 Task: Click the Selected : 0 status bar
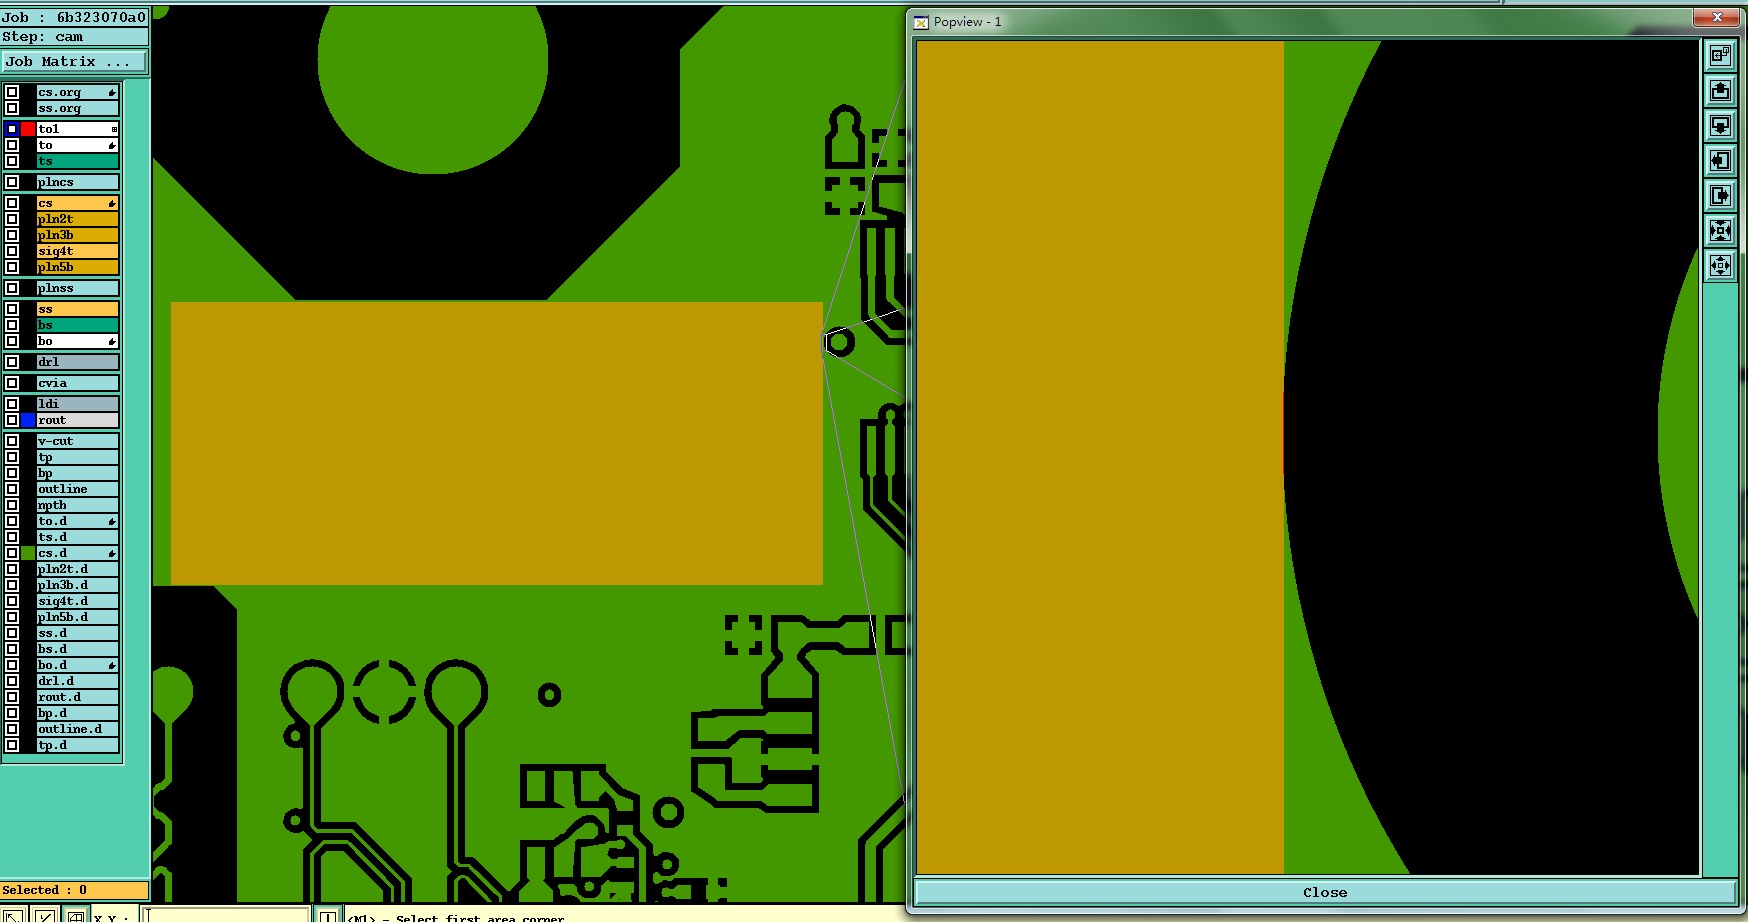[75, 890]
